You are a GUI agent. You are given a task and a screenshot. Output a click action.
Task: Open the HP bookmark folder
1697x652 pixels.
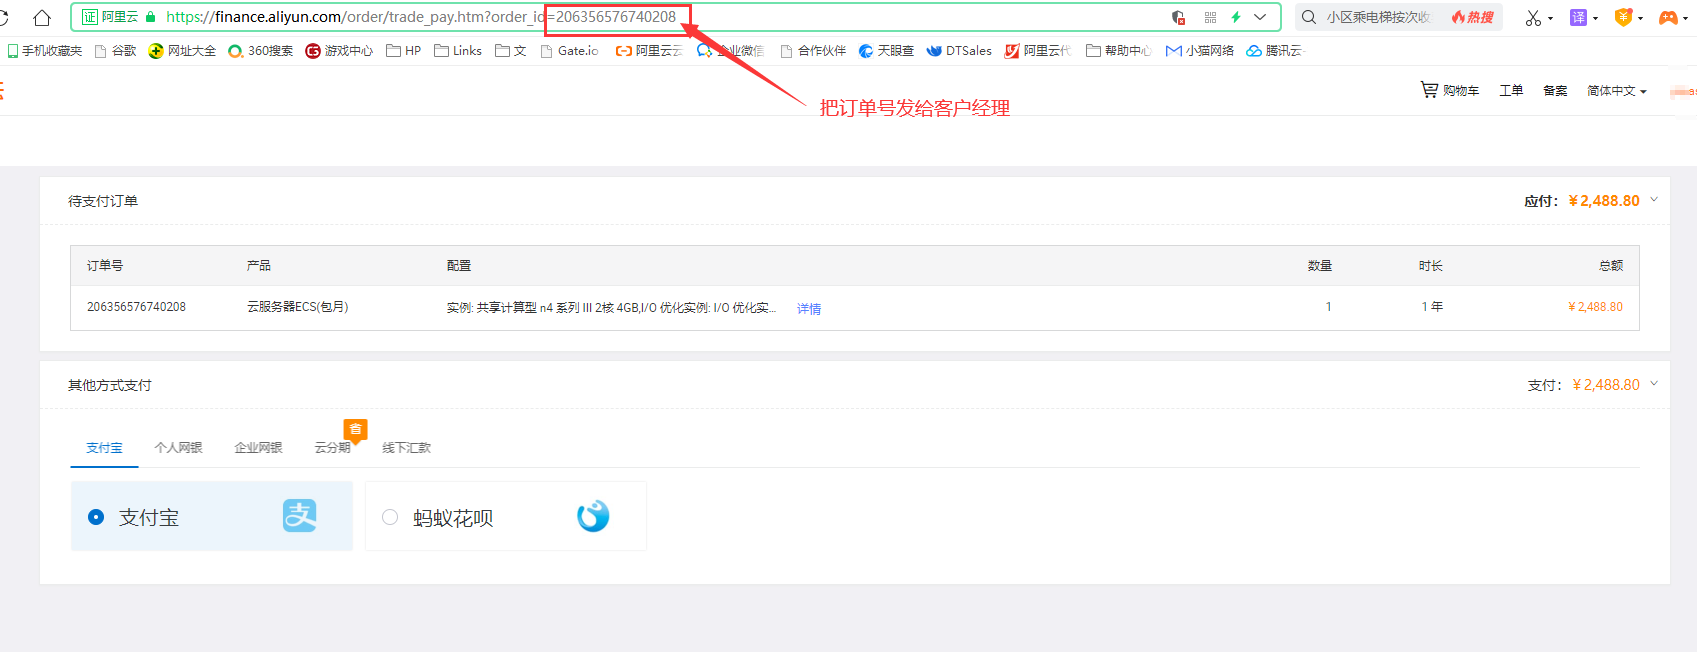point(404,51)
